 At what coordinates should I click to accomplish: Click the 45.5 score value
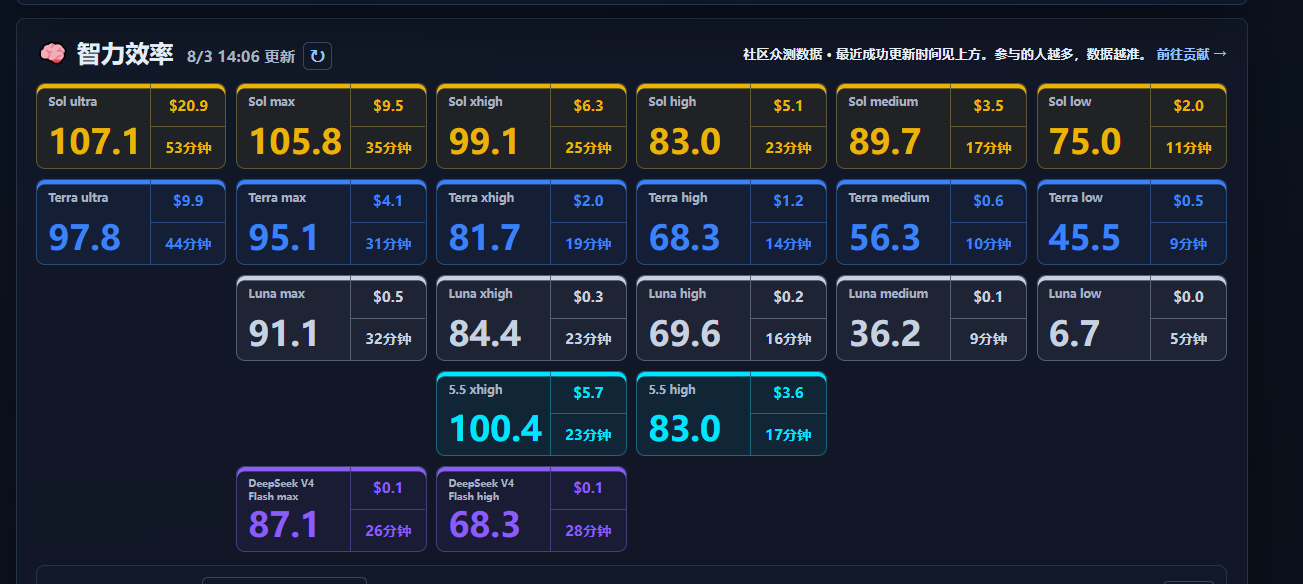pyautogui.click(x=1085, y=238)
